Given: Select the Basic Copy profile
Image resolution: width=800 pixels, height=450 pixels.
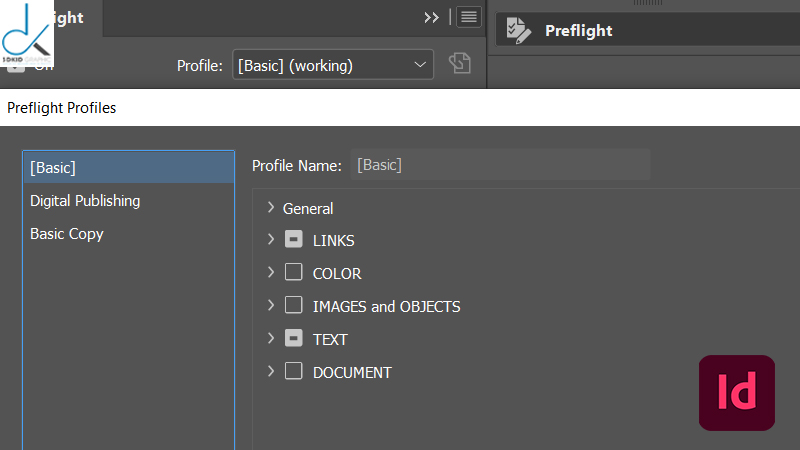Looking at the screenshot, I should [x=67, y=234].
